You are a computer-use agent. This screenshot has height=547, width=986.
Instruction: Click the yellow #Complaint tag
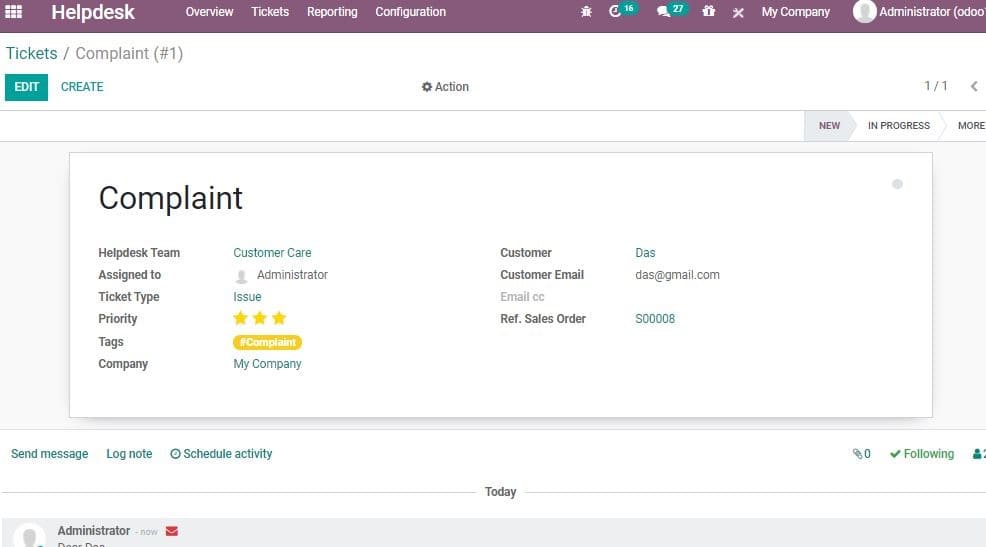pyautogui.click(x=267, y=342)
